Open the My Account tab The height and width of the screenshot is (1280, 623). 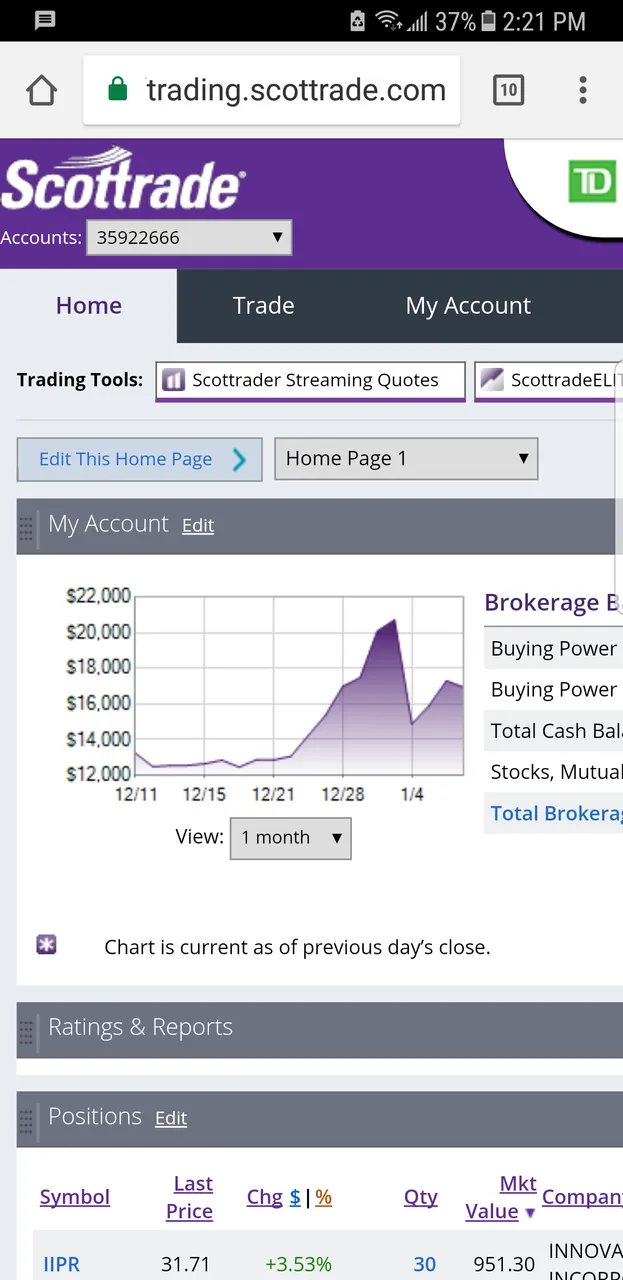[x=468, y=306]
